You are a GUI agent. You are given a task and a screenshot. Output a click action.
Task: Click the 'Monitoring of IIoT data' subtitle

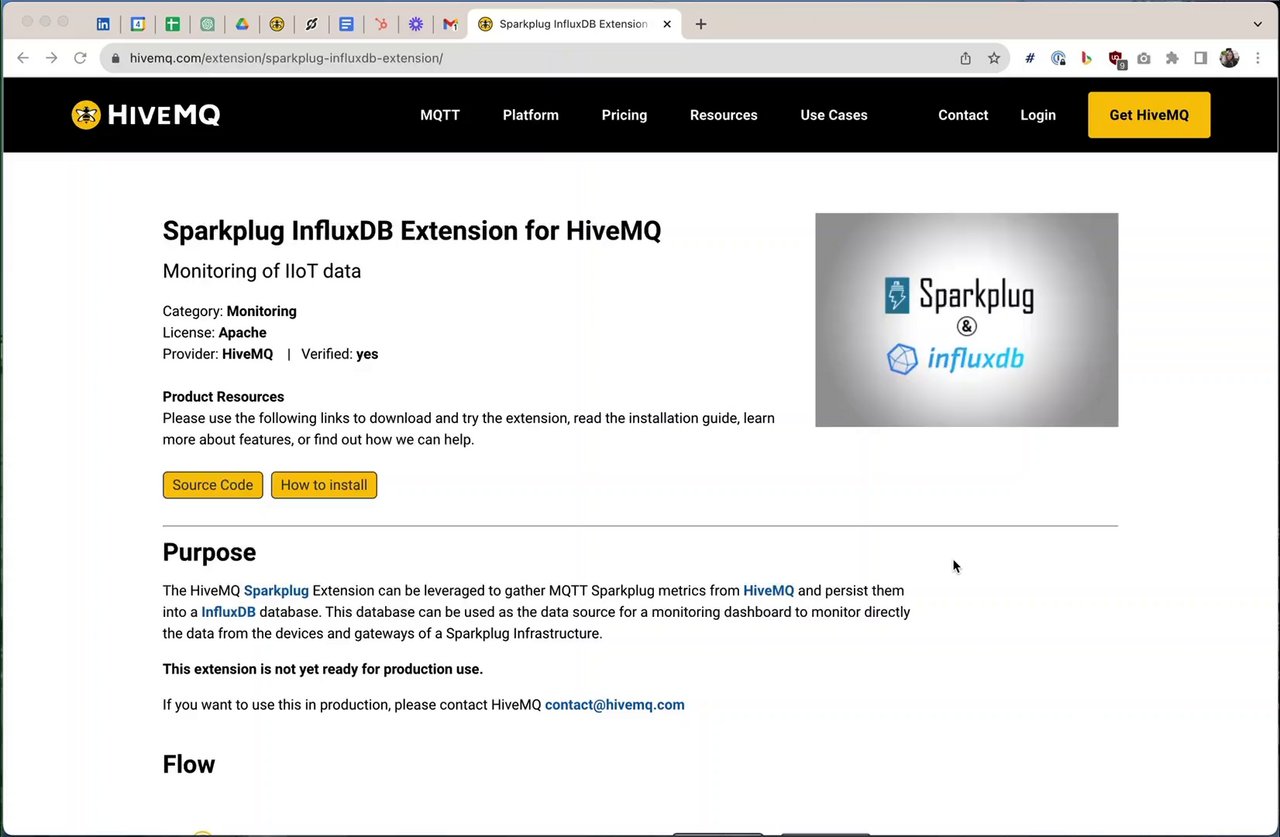262,271
